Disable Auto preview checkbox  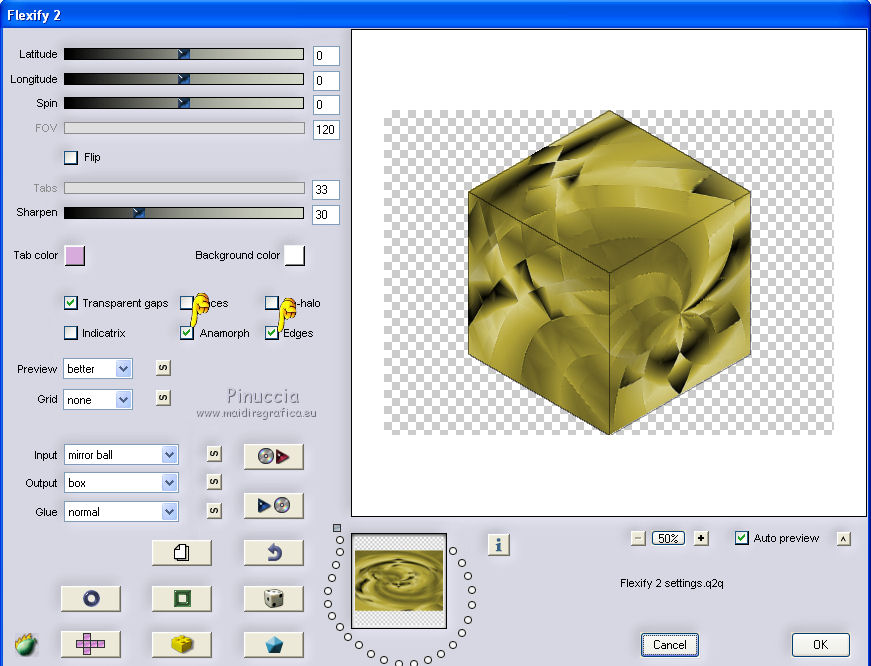[x=742, y=538]
